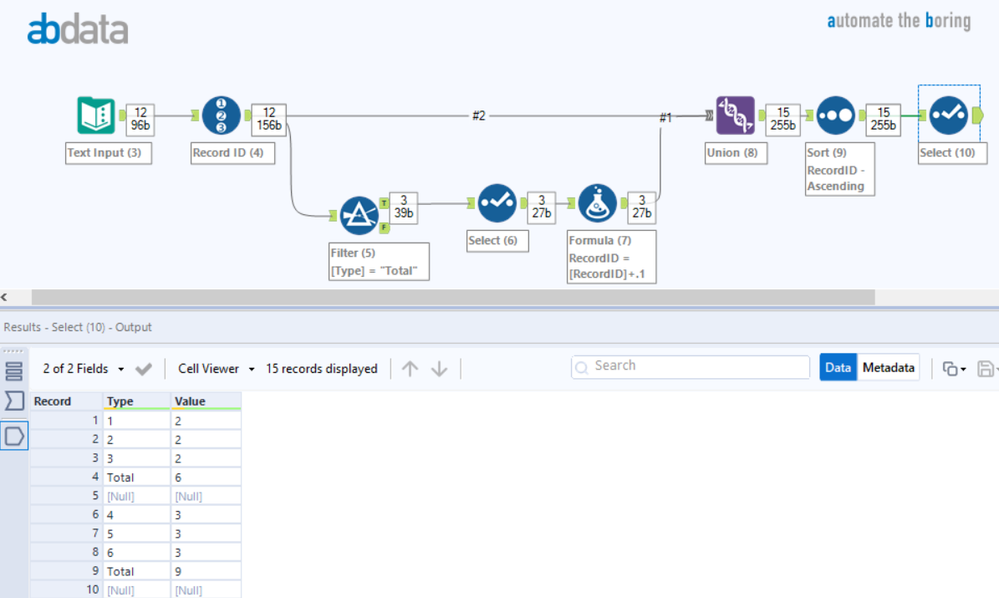Click the canvas horizontal scrollbar
The image size is (999, 598).
pos(453,297)
